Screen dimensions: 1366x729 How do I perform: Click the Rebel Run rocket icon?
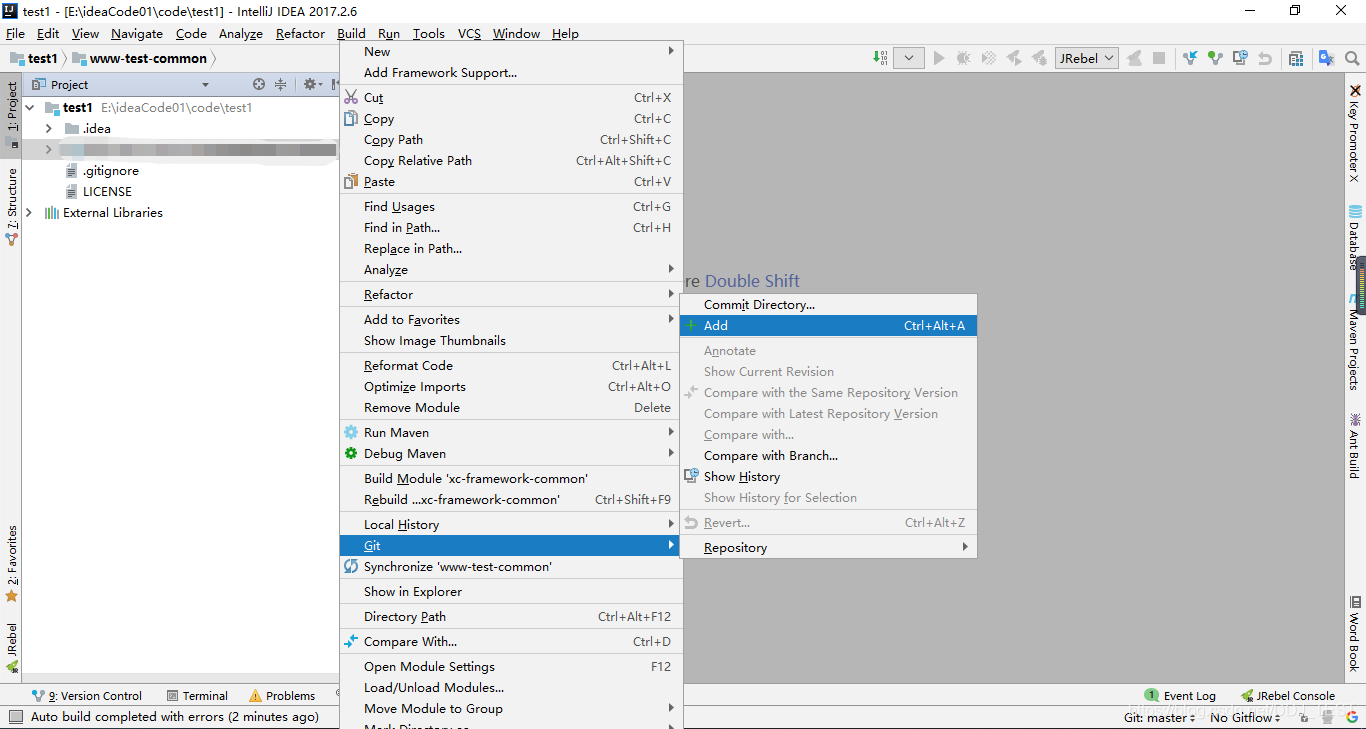point(1014,58)
